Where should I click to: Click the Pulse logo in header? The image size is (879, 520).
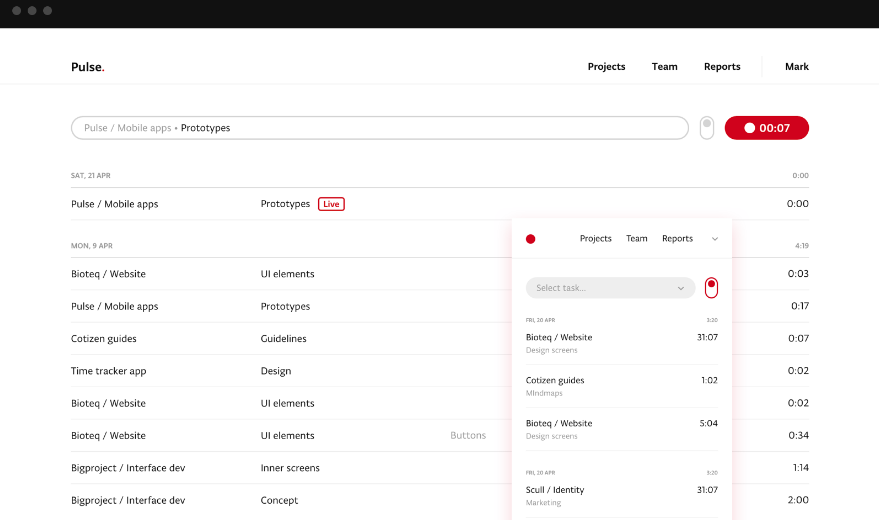point(87,67)
